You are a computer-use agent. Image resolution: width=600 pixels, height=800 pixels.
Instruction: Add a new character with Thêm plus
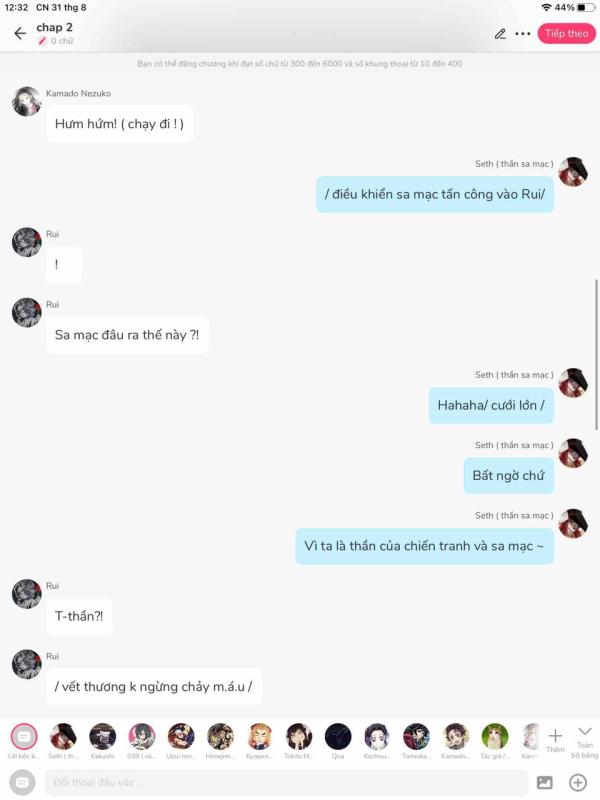point(555,740)
